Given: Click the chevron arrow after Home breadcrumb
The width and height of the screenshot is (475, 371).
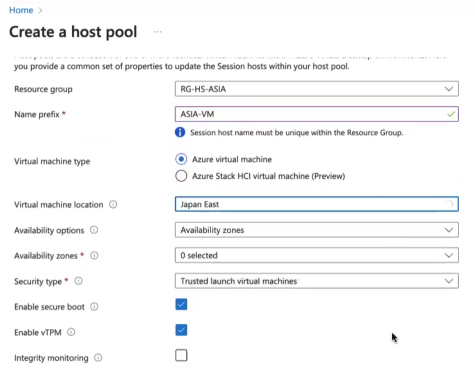Looking at the screenshot, I should pyautogui.click(x=40, y=11).
